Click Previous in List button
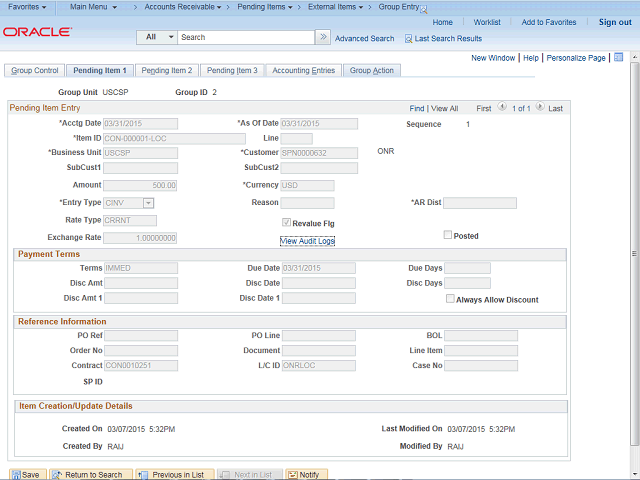Viewport: 640px width, 480px height. click(x=175, y=474)
